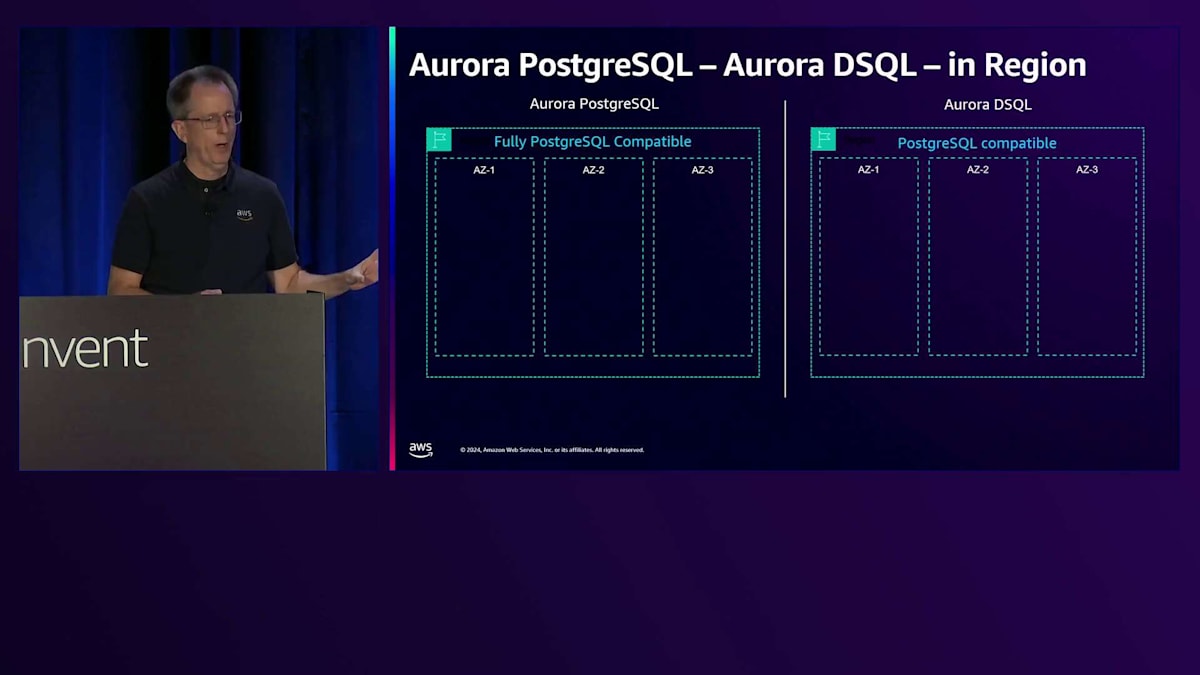Viewport: 1200px width, 675px height.
Task: Click the AZ-2 label under Aurora DSQL
Action: pos(977,170)
